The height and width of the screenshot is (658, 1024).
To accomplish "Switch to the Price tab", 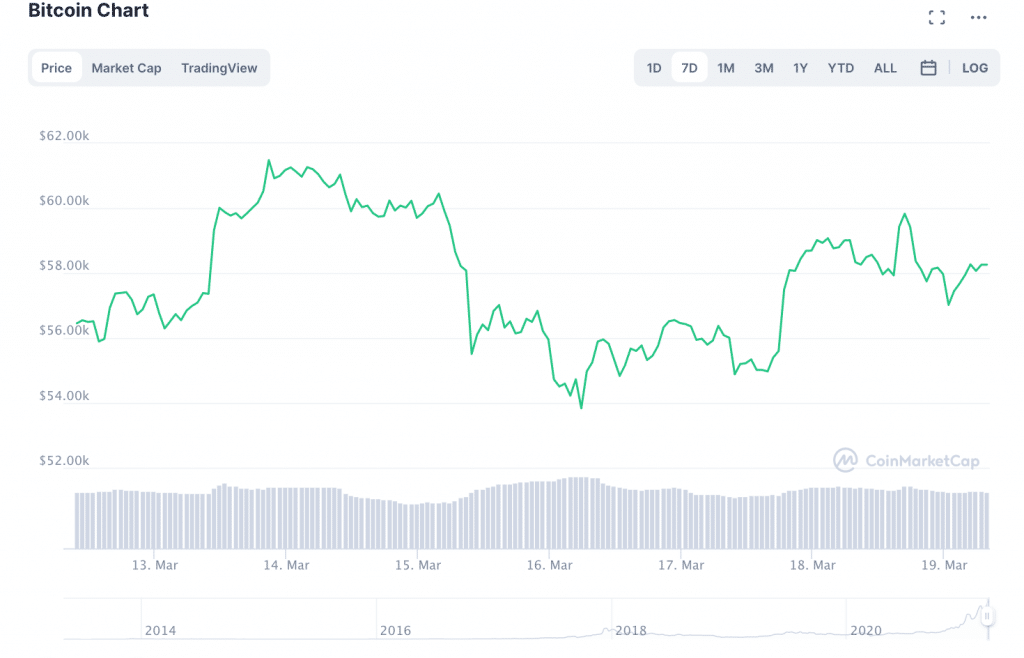I will (x=56, y=68).
